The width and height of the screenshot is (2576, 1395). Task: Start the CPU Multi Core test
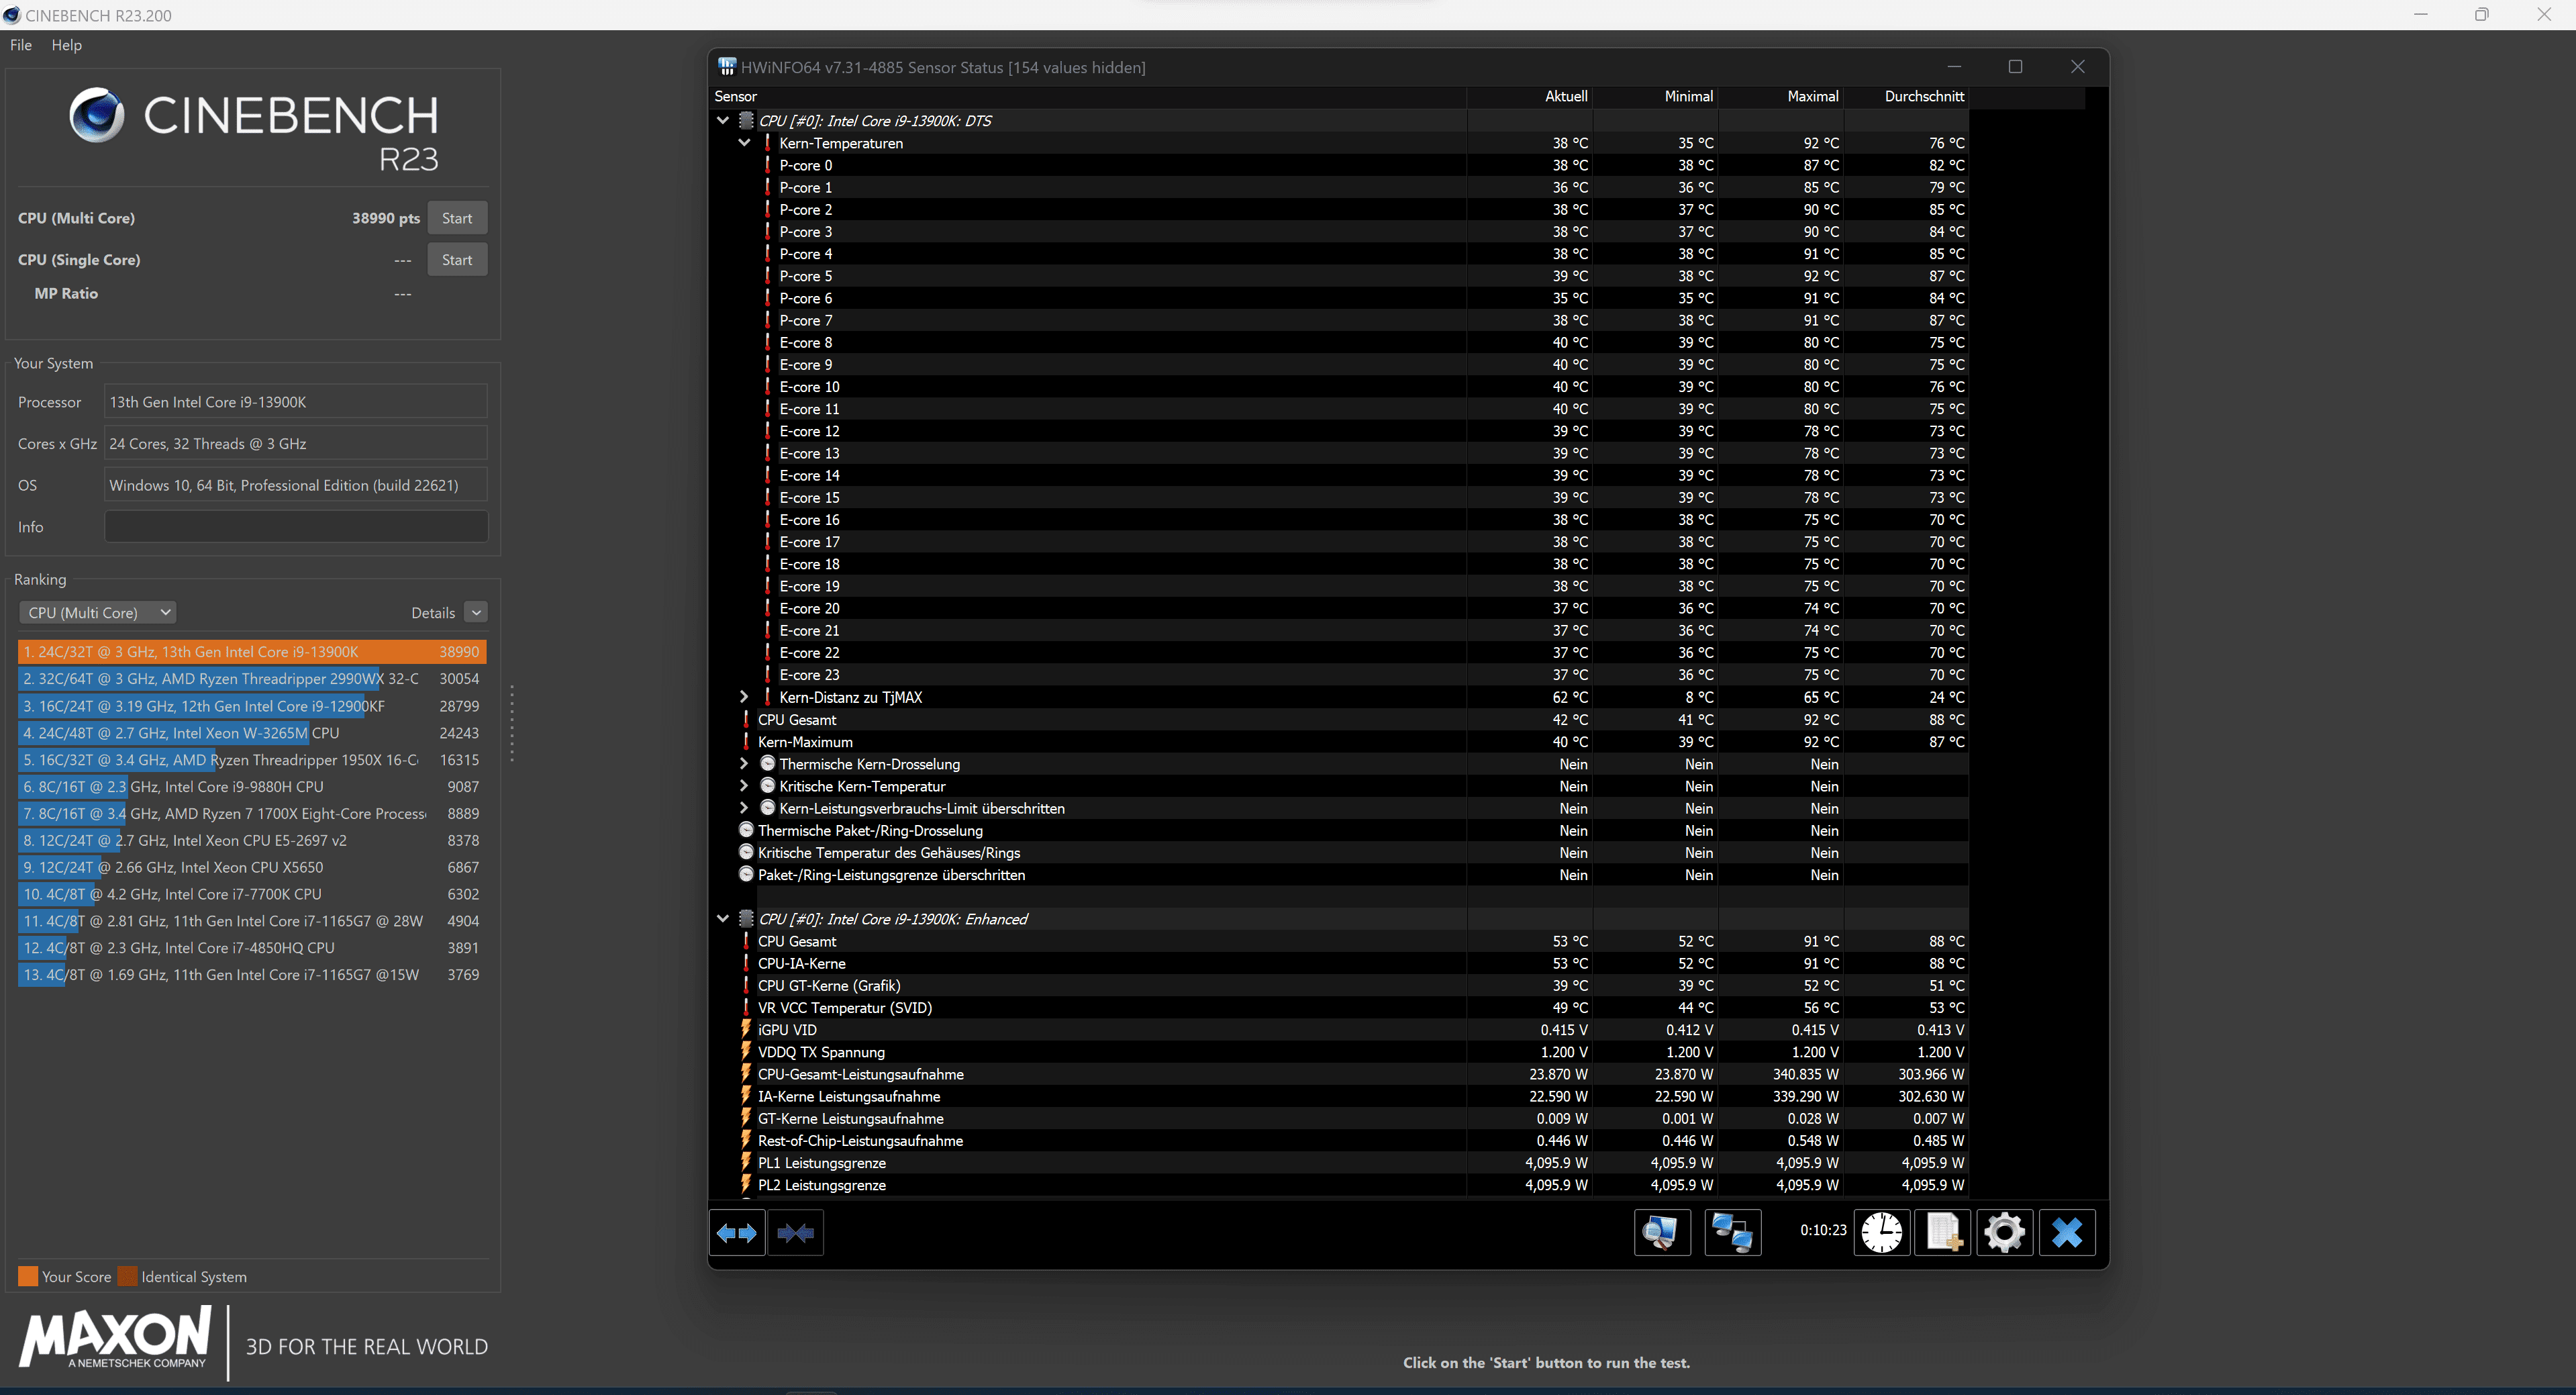[457, 218]
